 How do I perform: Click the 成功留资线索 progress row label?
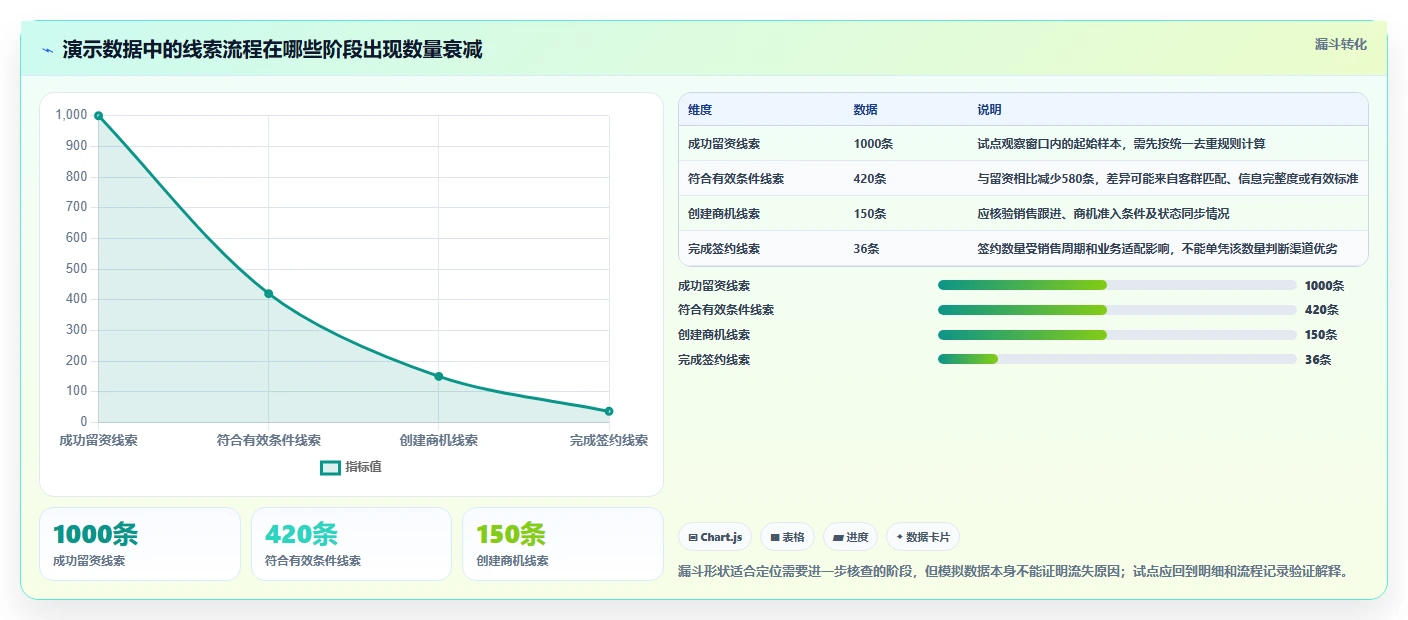(714, 285)
